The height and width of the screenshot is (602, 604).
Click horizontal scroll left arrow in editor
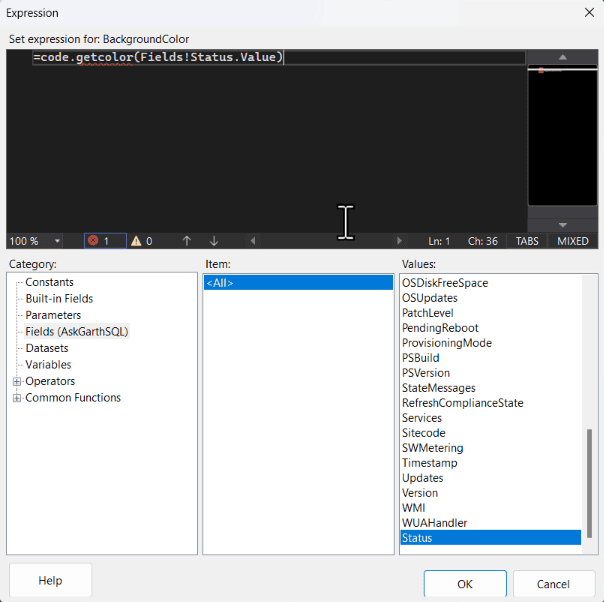click(x=253, y=241)
